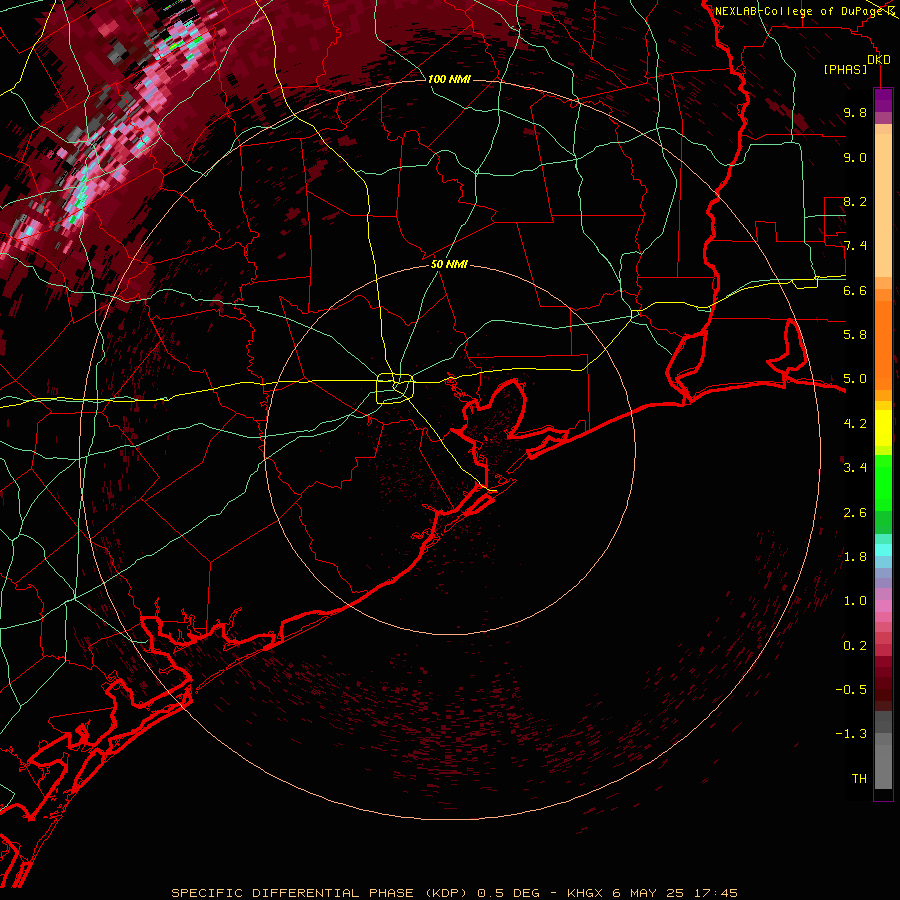Click the 0.2 color scale value
900x900 pixels.
[x=855, y=645]
